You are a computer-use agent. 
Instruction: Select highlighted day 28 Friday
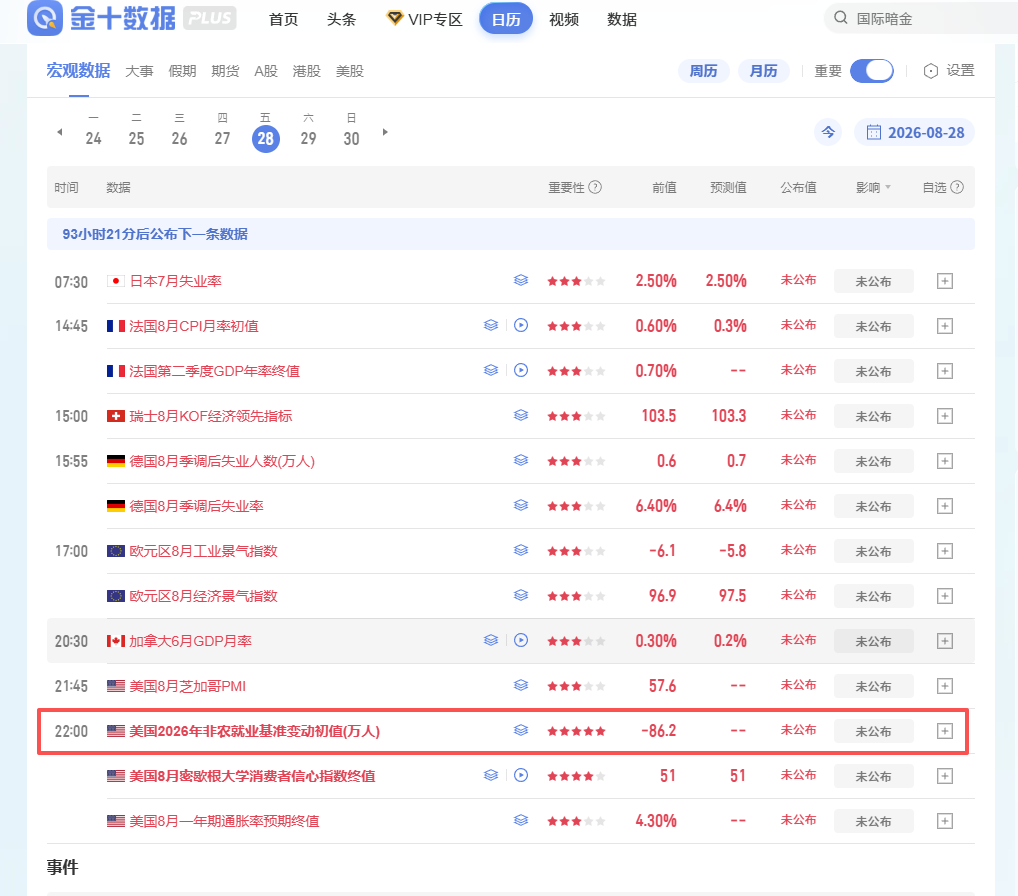tap(266, 138)
